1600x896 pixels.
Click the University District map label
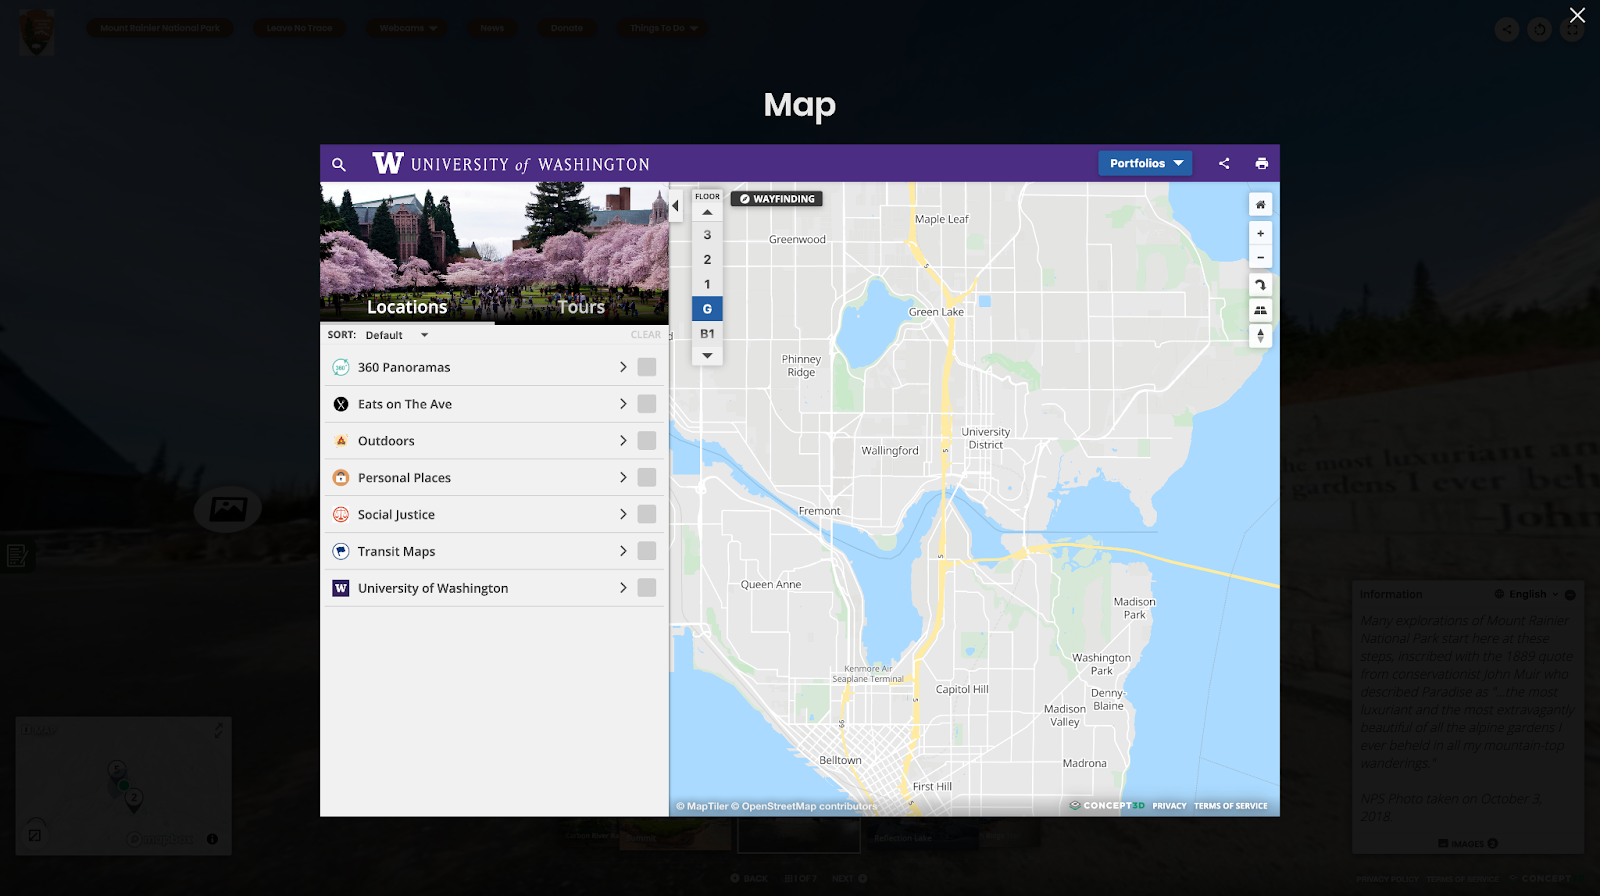(x=986, y=438)
